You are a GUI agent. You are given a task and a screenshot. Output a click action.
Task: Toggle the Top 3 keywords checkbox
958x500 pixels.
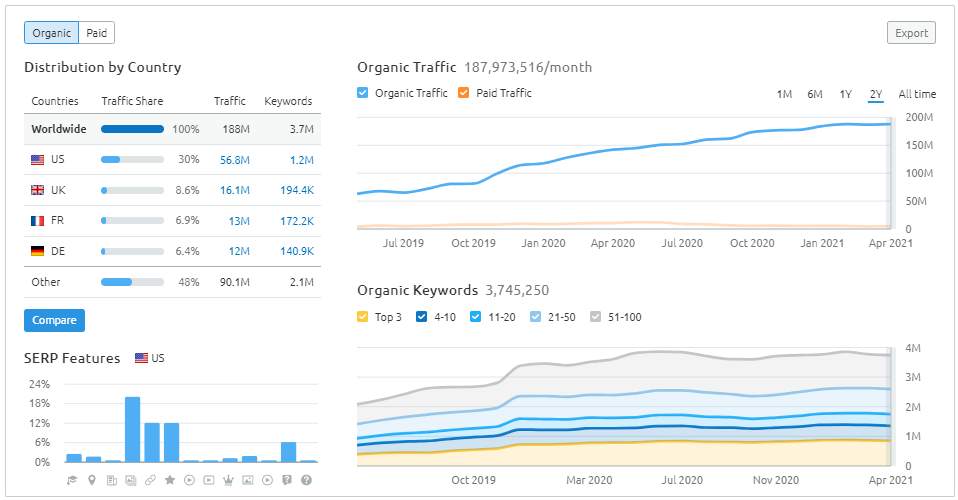click(362, 317)
